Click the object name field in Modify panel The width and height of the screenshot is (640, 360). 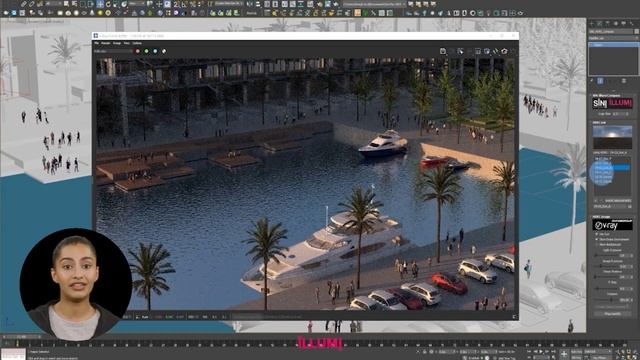click(611, 31)
